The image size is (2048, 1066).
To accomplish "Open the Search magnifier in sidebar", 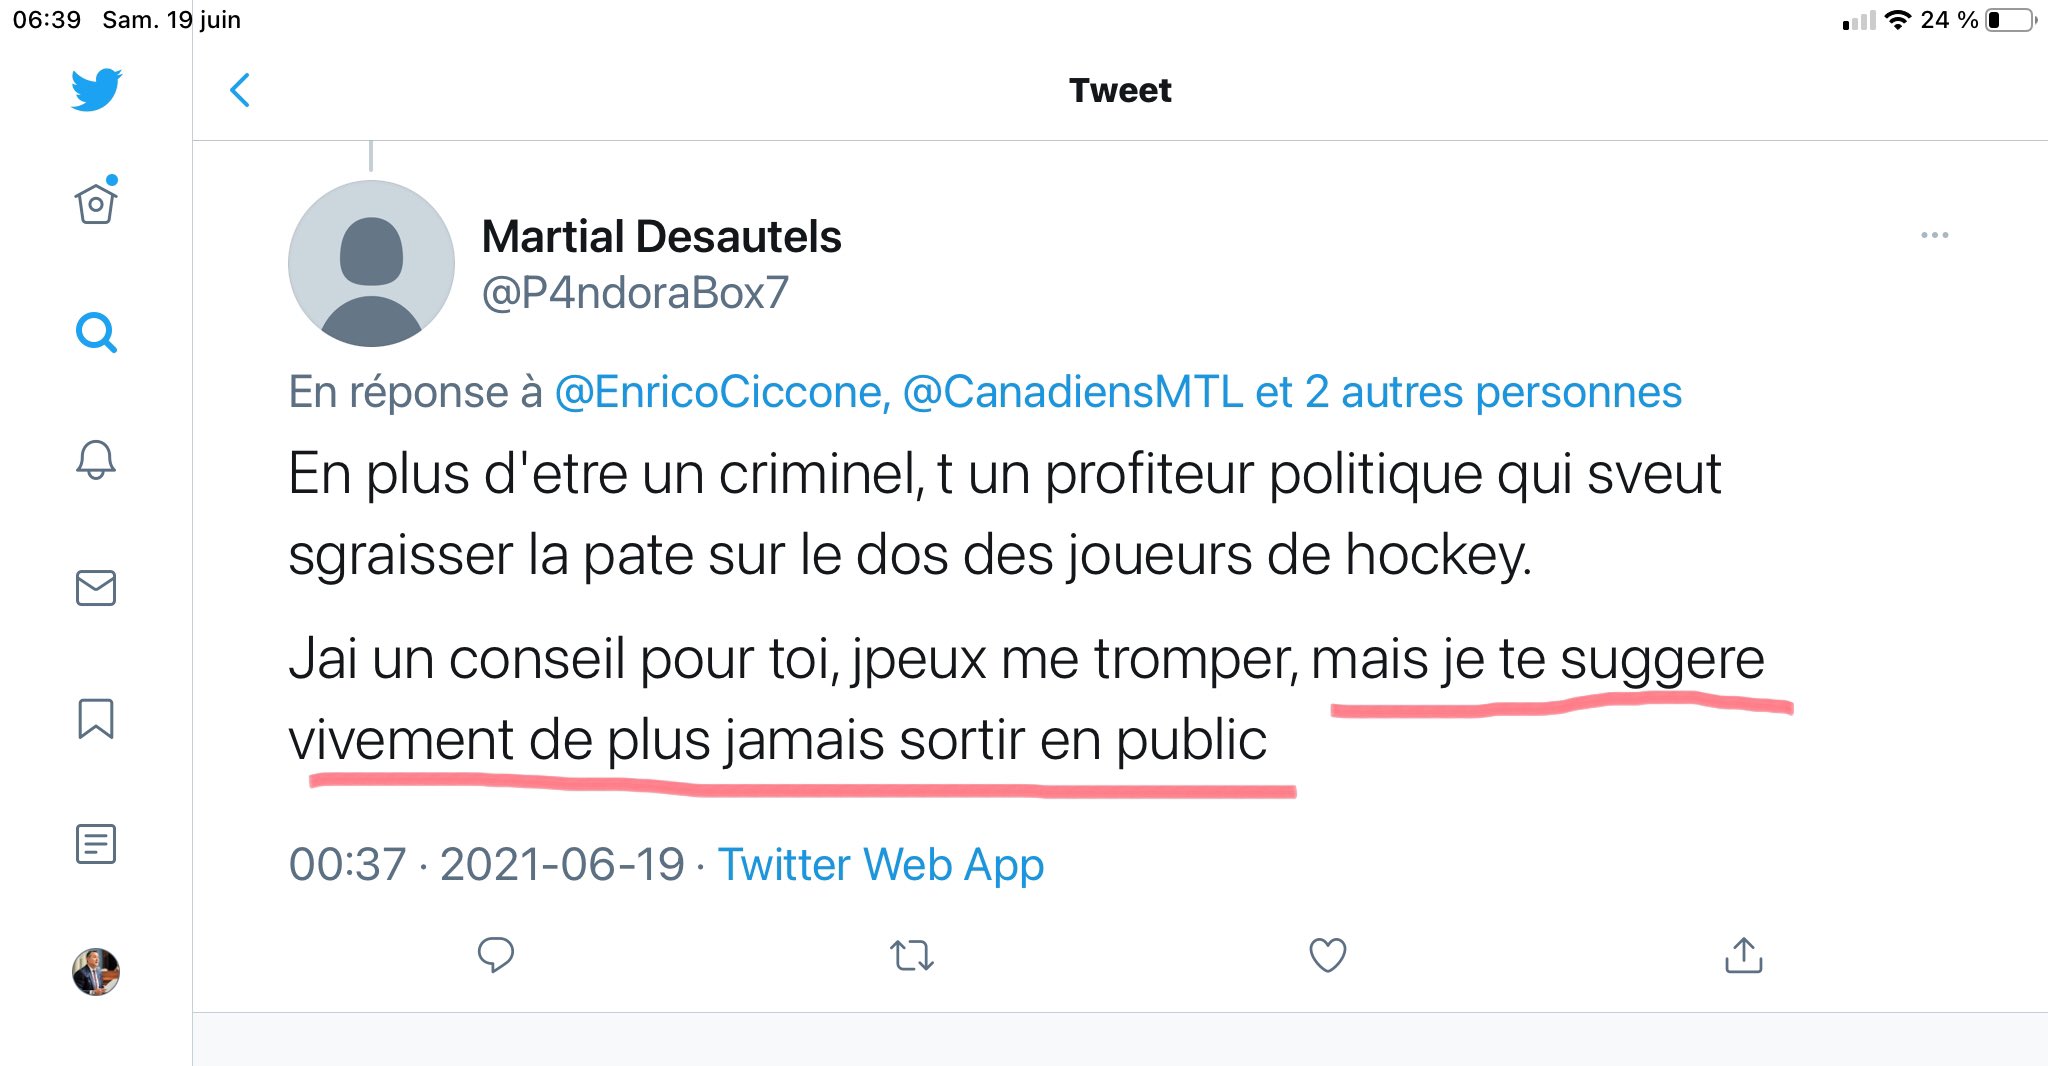I will coord(96,332).
